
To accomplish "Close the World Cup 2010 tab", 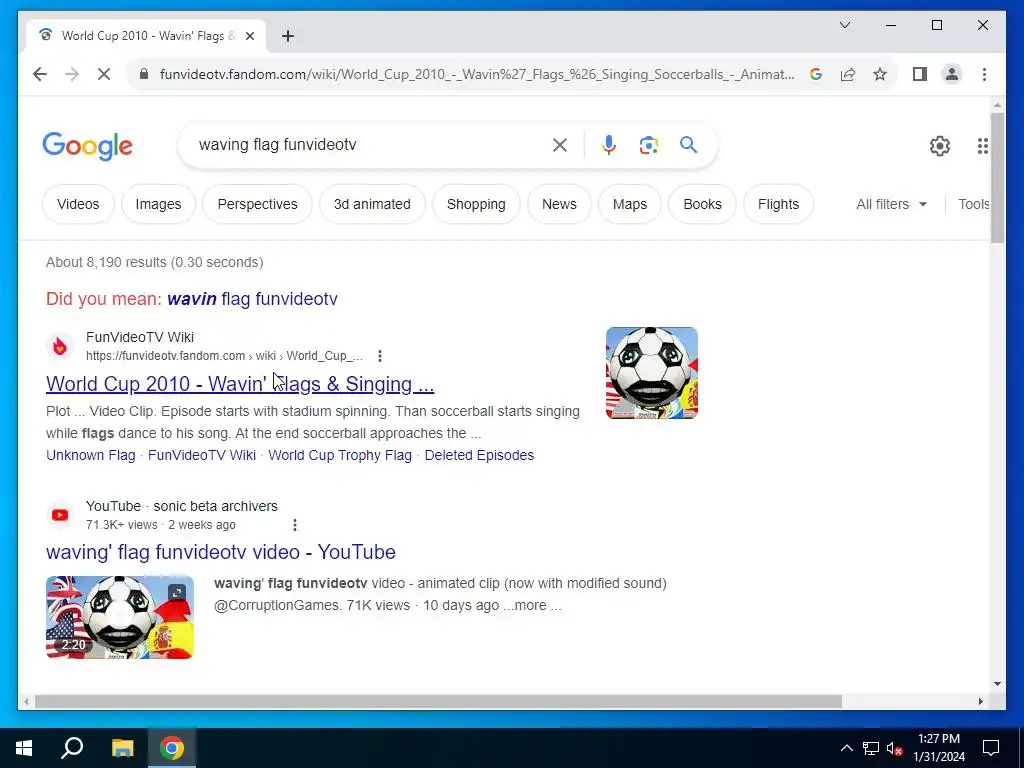I will coord(249,36).
